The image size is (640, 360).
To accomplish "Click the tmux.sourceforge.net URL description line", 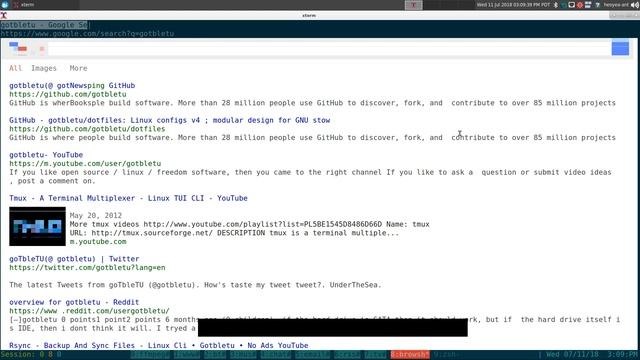I will point(234,233).
